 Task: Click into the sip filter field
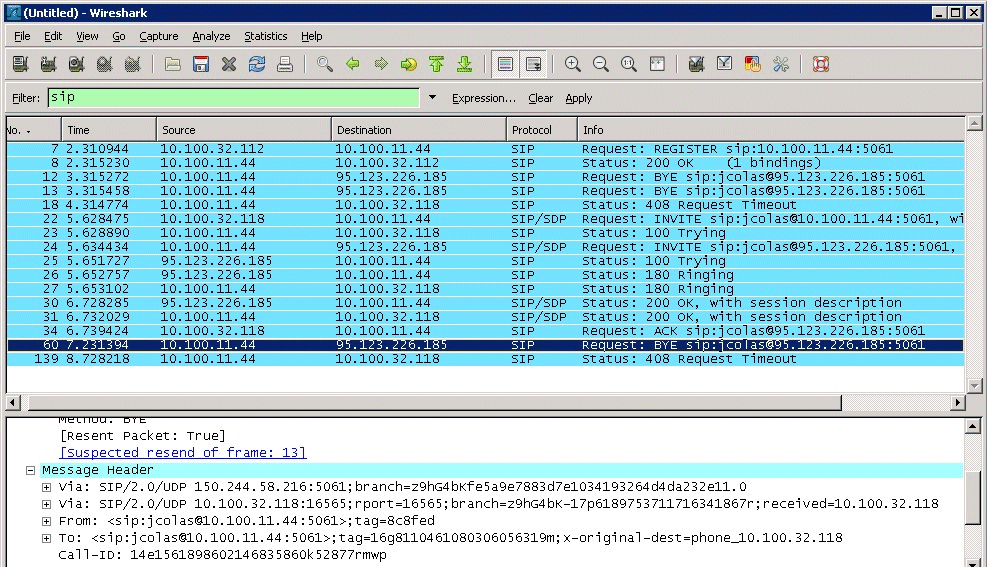click(x=234, y=98)
